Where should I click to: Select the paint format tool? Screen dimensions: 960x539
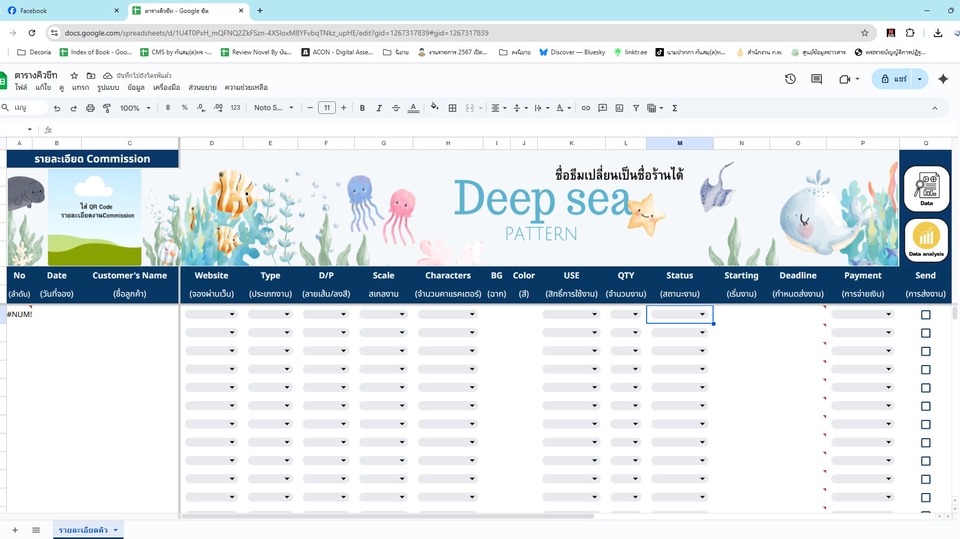coord(108,108)
